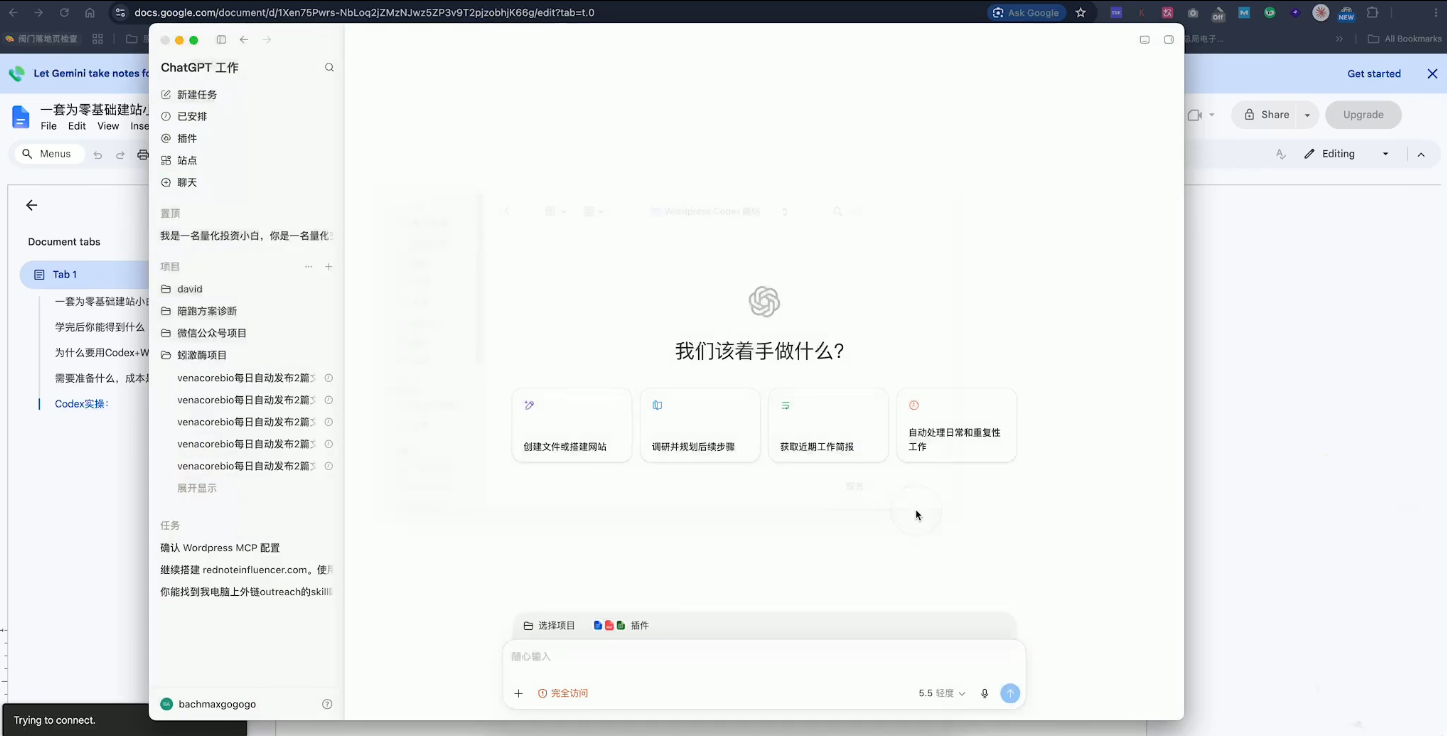Click the back arrow in ChatGPT window
The height and width of the screenshot is (736, 1447).
pos(244,40)
